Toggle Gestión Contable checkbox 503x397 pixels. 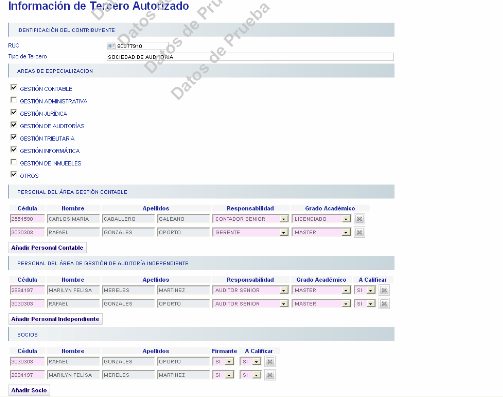[14, 88]
